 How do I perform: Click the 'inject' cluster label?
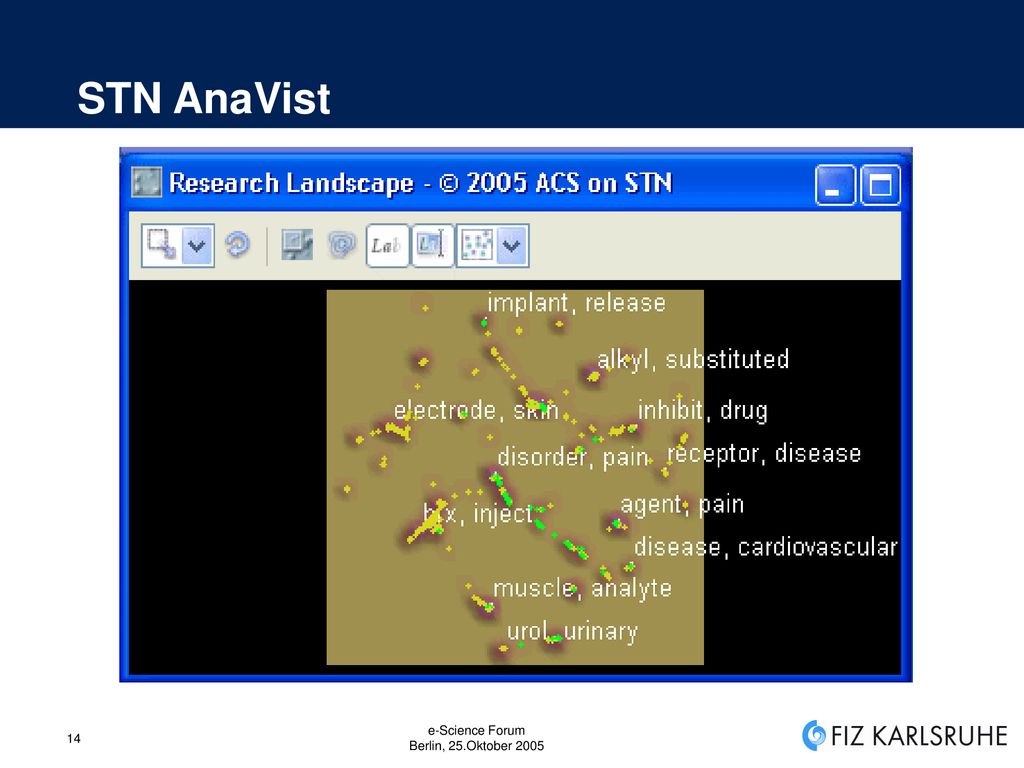click(503, 515)
